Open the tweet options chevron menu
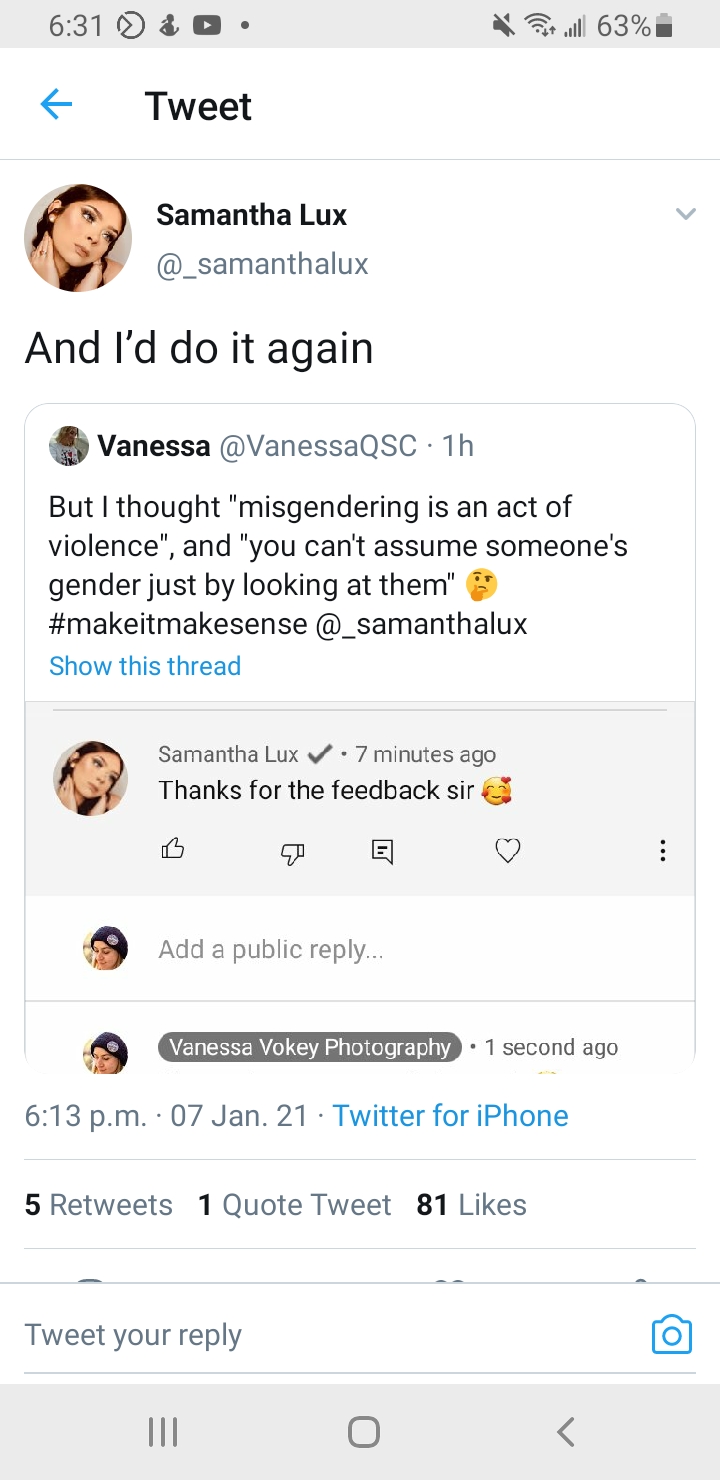The height and width of the screenshot is (1480, 720). (685, 214)
